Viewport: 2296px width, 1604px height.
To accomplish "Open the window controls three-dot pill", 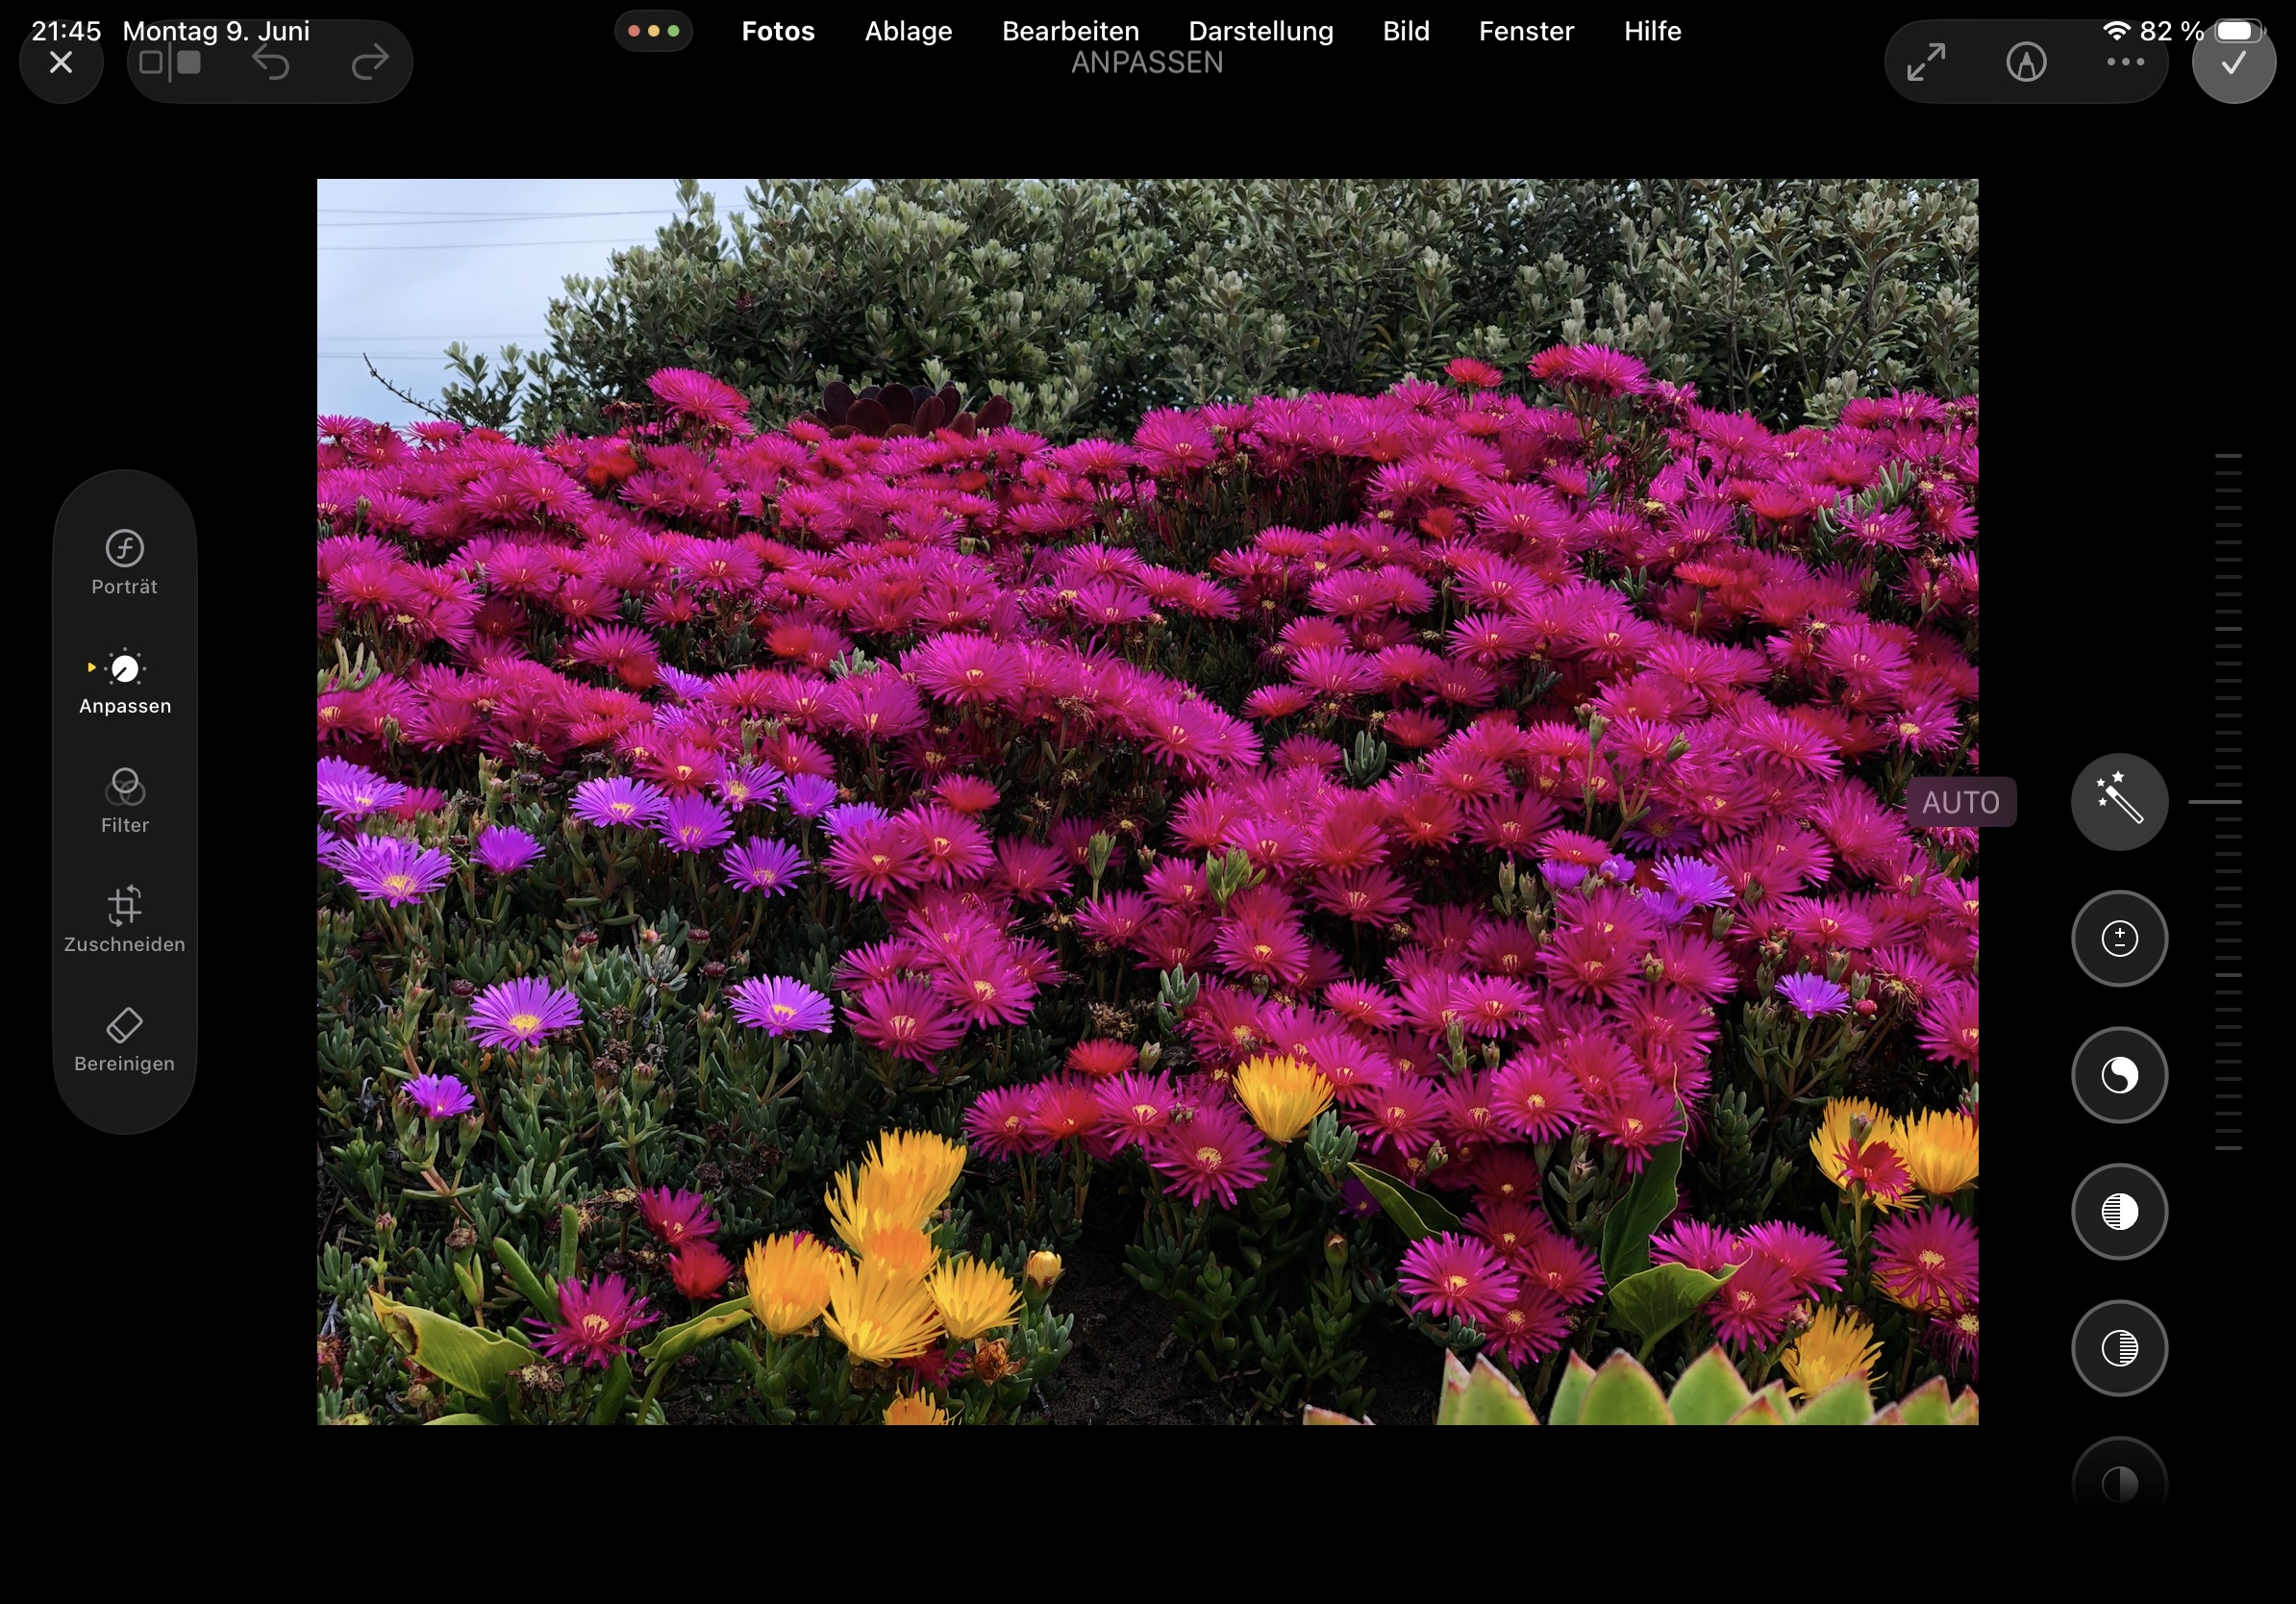I will click(653, 31).
